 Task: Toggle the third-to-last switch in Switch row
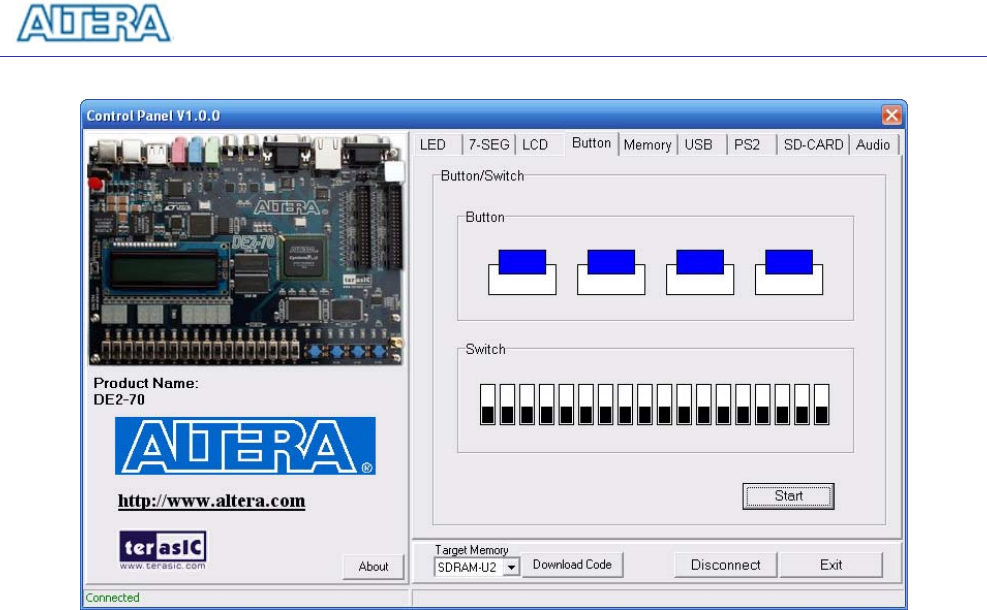coord(782,405)
